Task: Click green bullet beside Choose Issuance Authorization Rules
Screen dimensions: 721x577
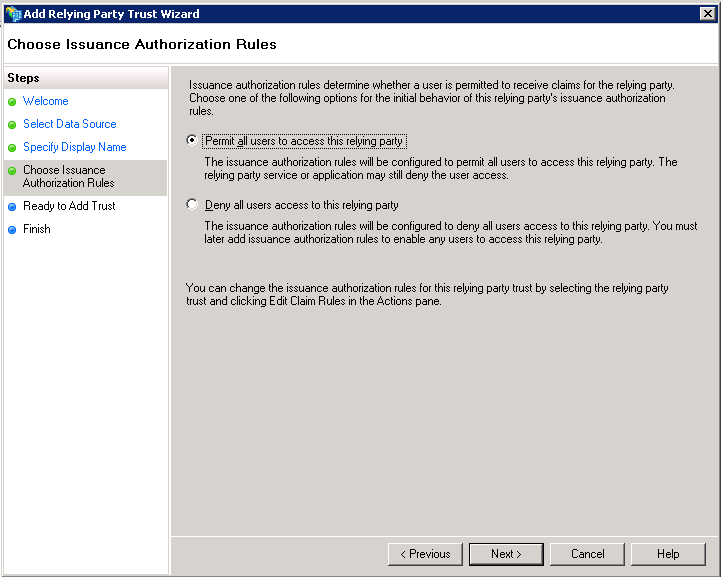Action: pyautogui.click(x=12, y=171)
